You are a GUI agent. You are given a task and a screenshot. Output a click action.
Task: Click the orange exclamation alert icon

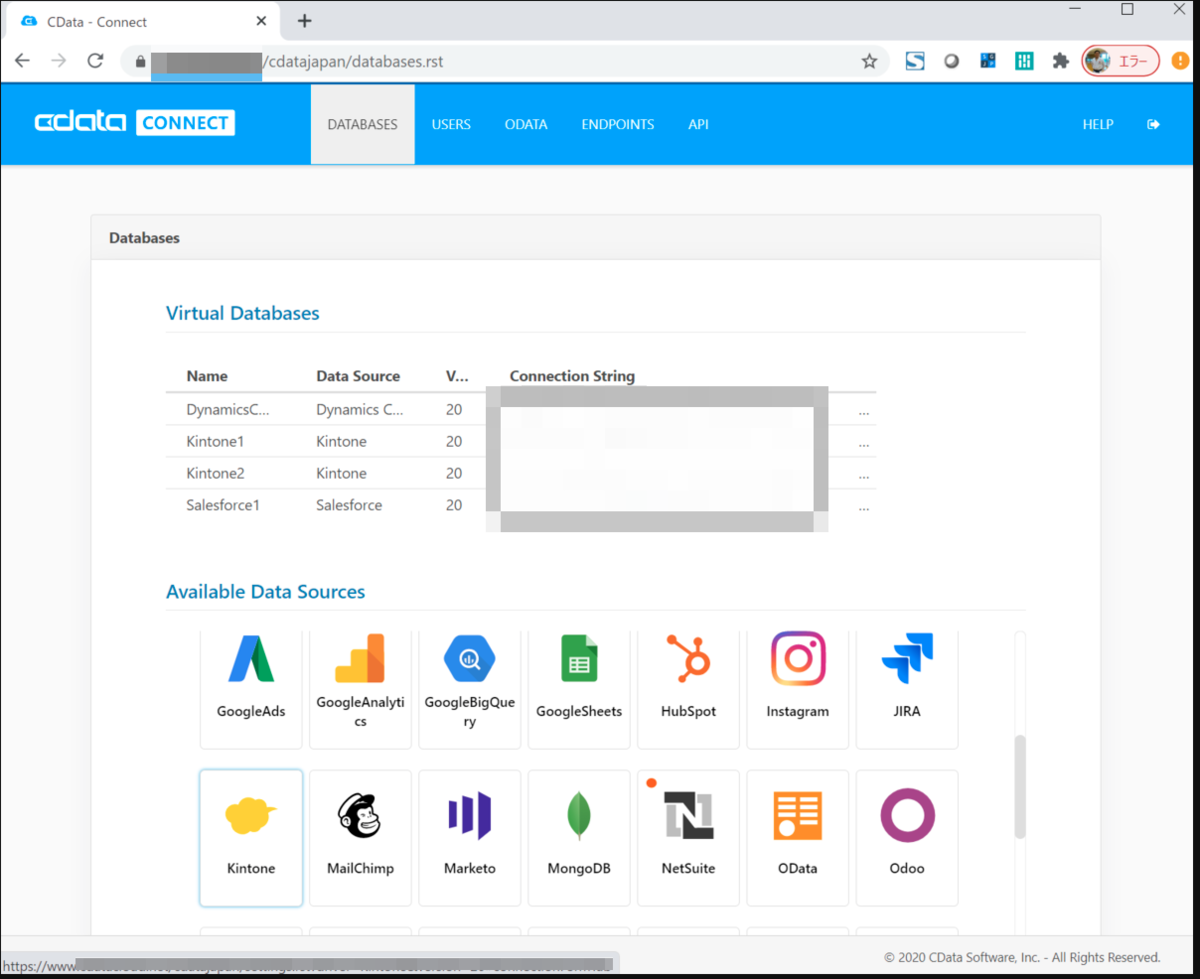click(x=1180, y=61)
